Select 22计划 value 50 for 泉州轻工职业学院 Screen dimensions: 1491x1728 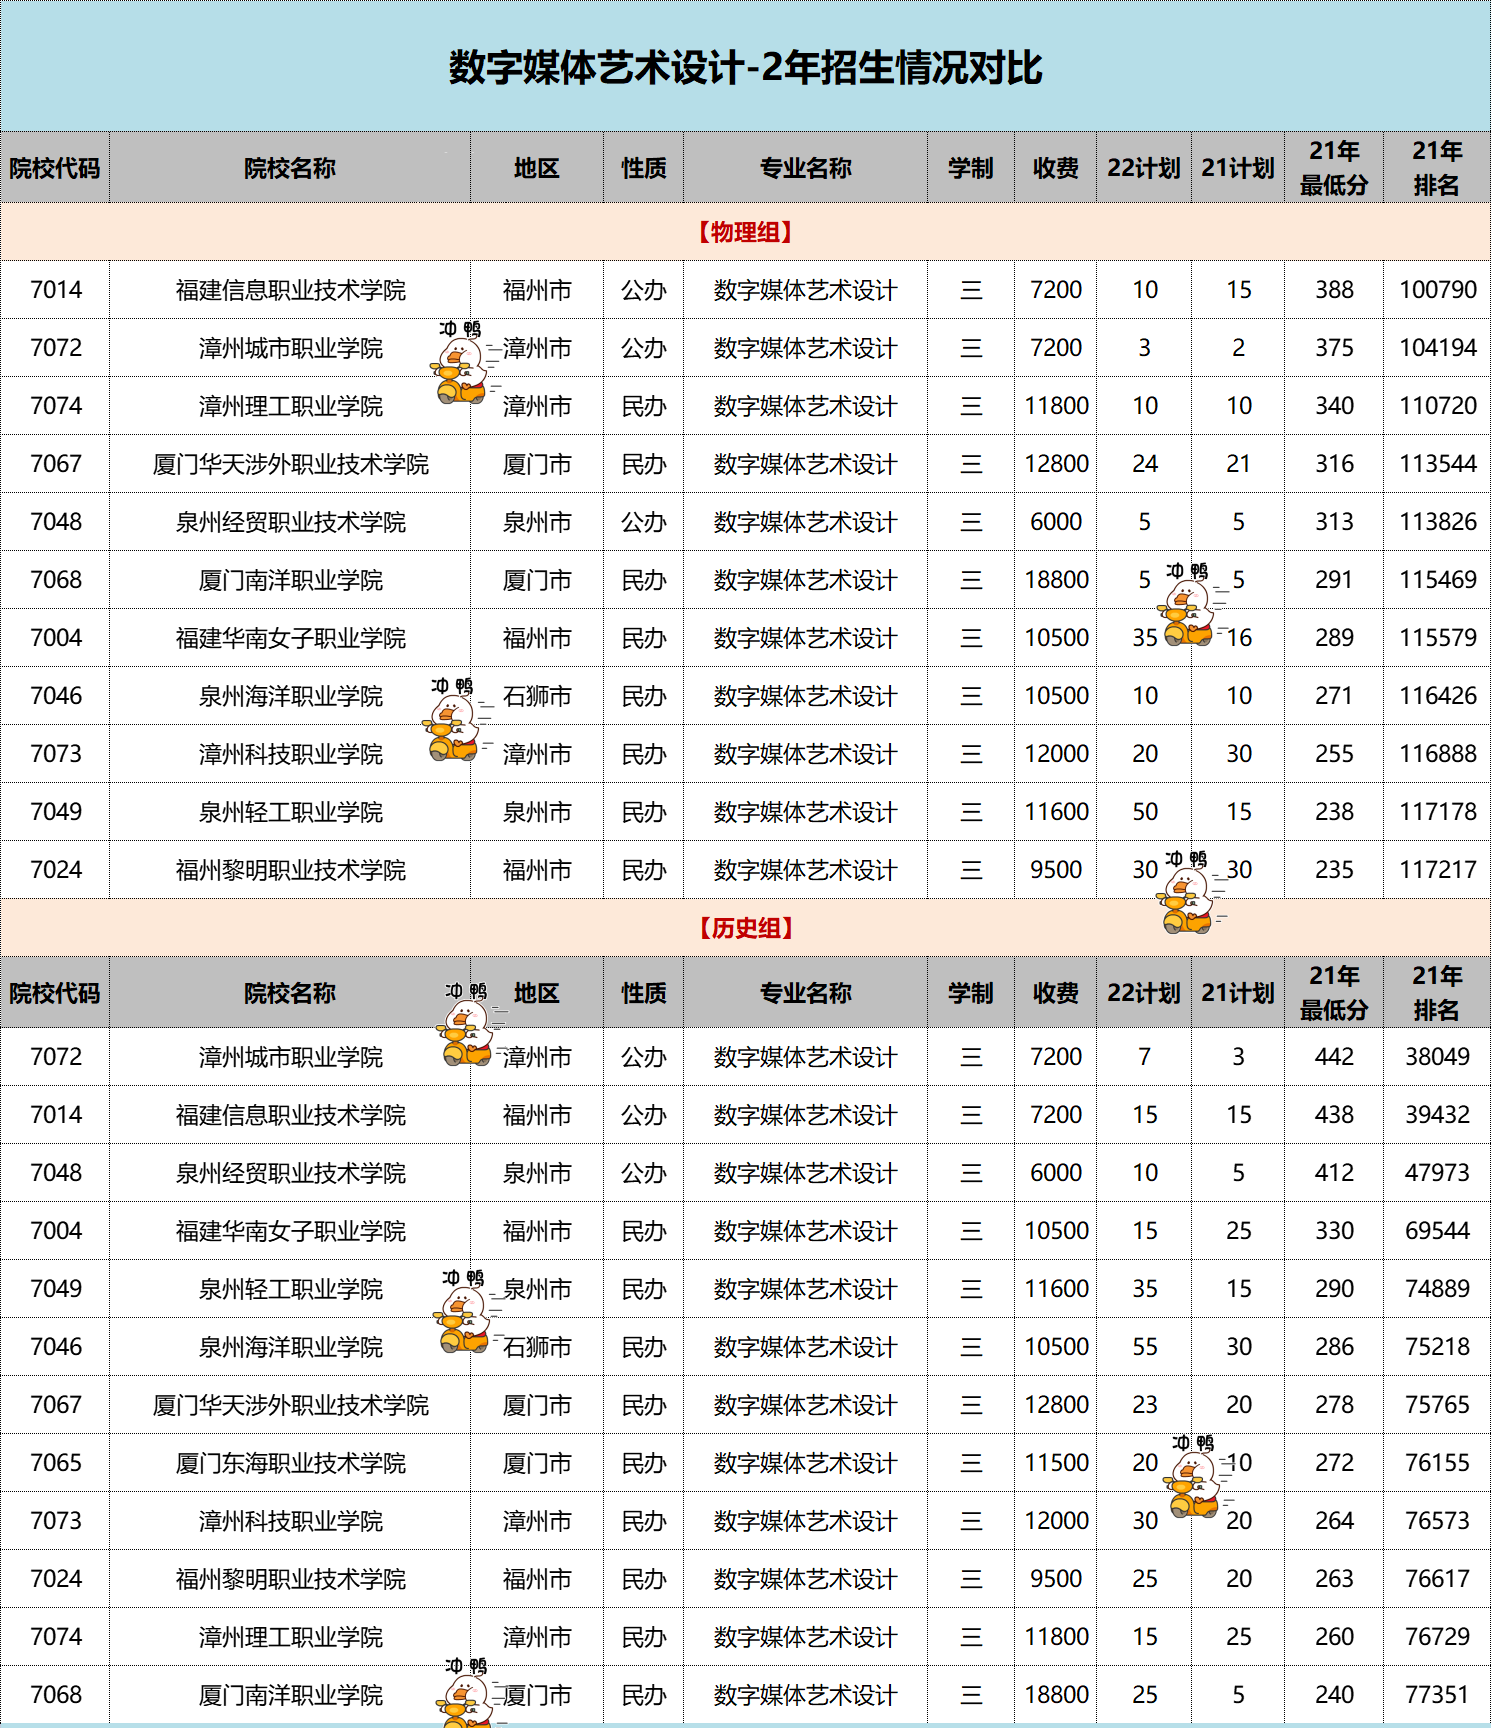pyautogui.click(x=1145, y=812)
